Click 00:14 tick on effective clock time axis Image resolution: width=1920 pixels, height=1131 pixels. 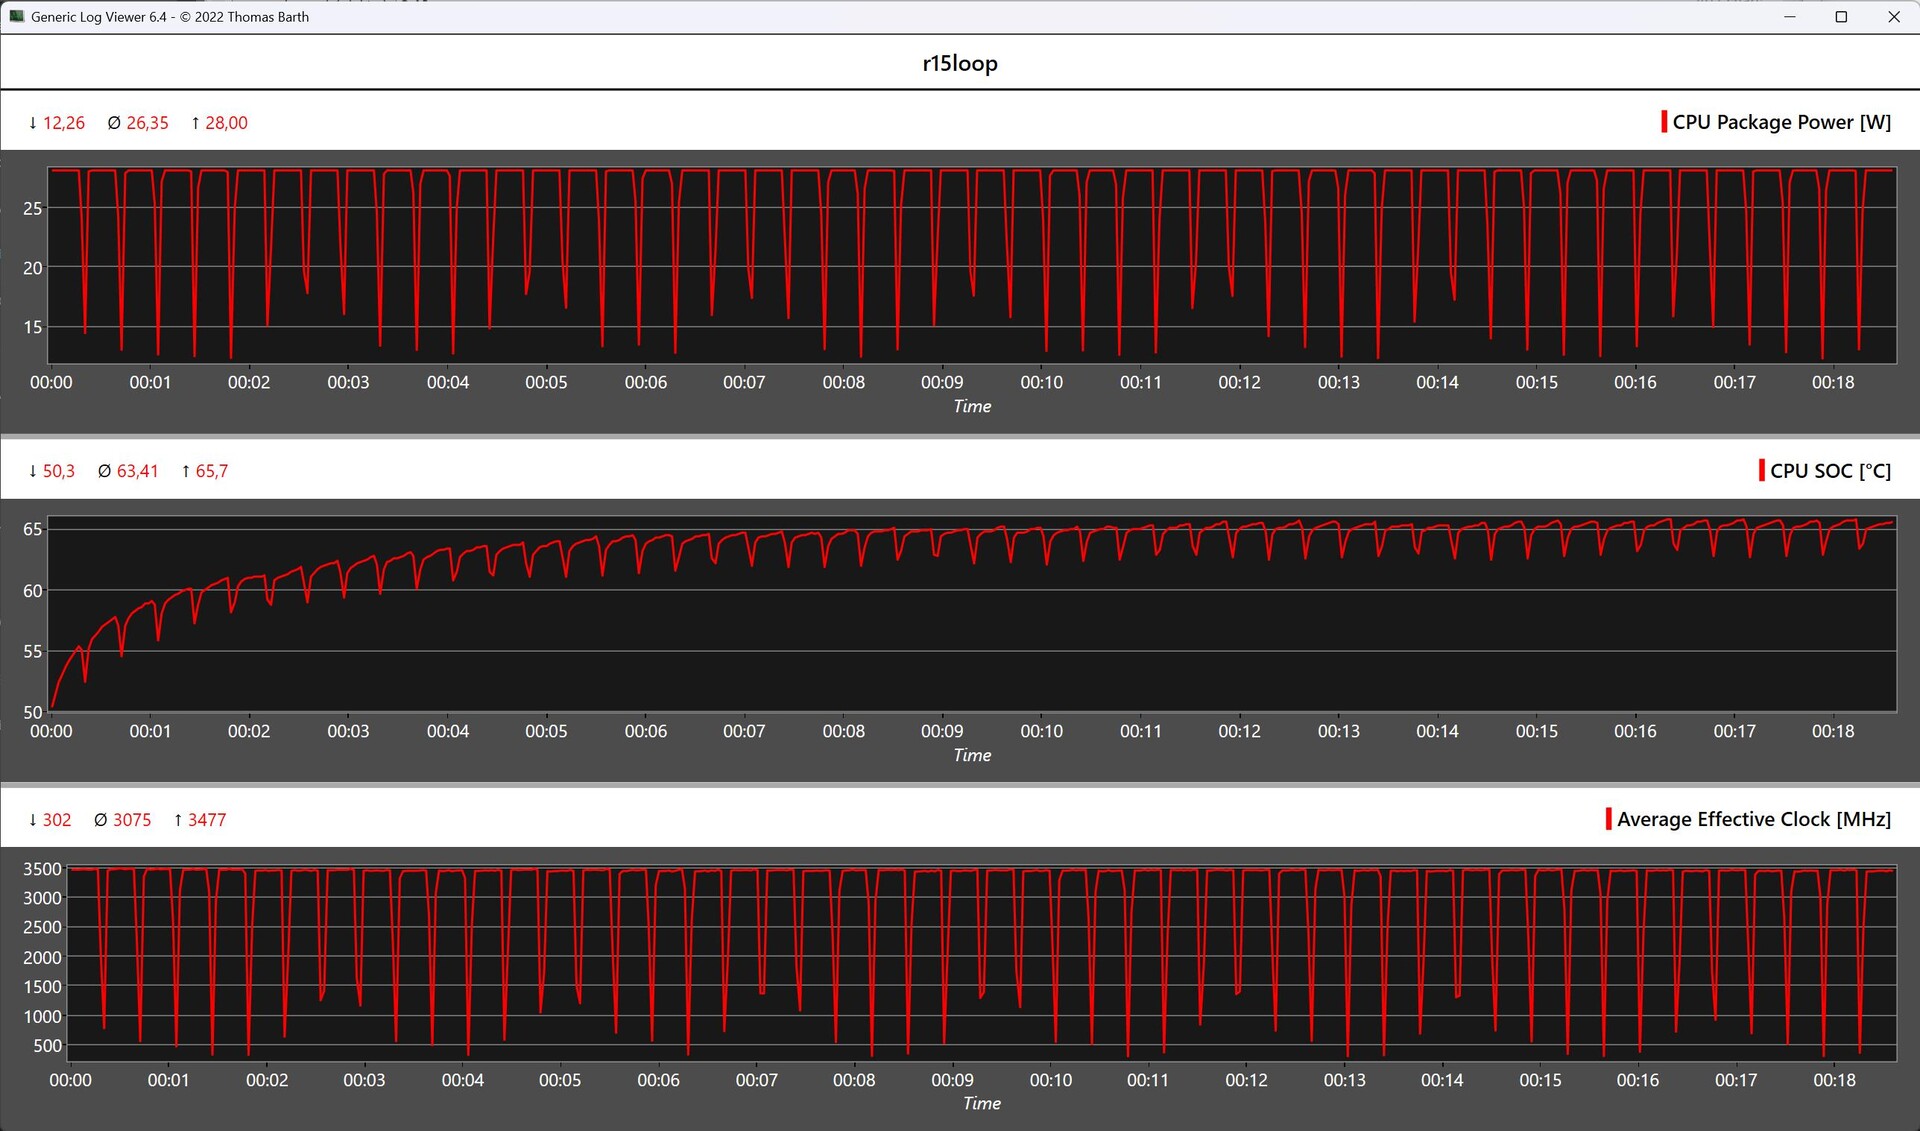tap(1441, 1080)
